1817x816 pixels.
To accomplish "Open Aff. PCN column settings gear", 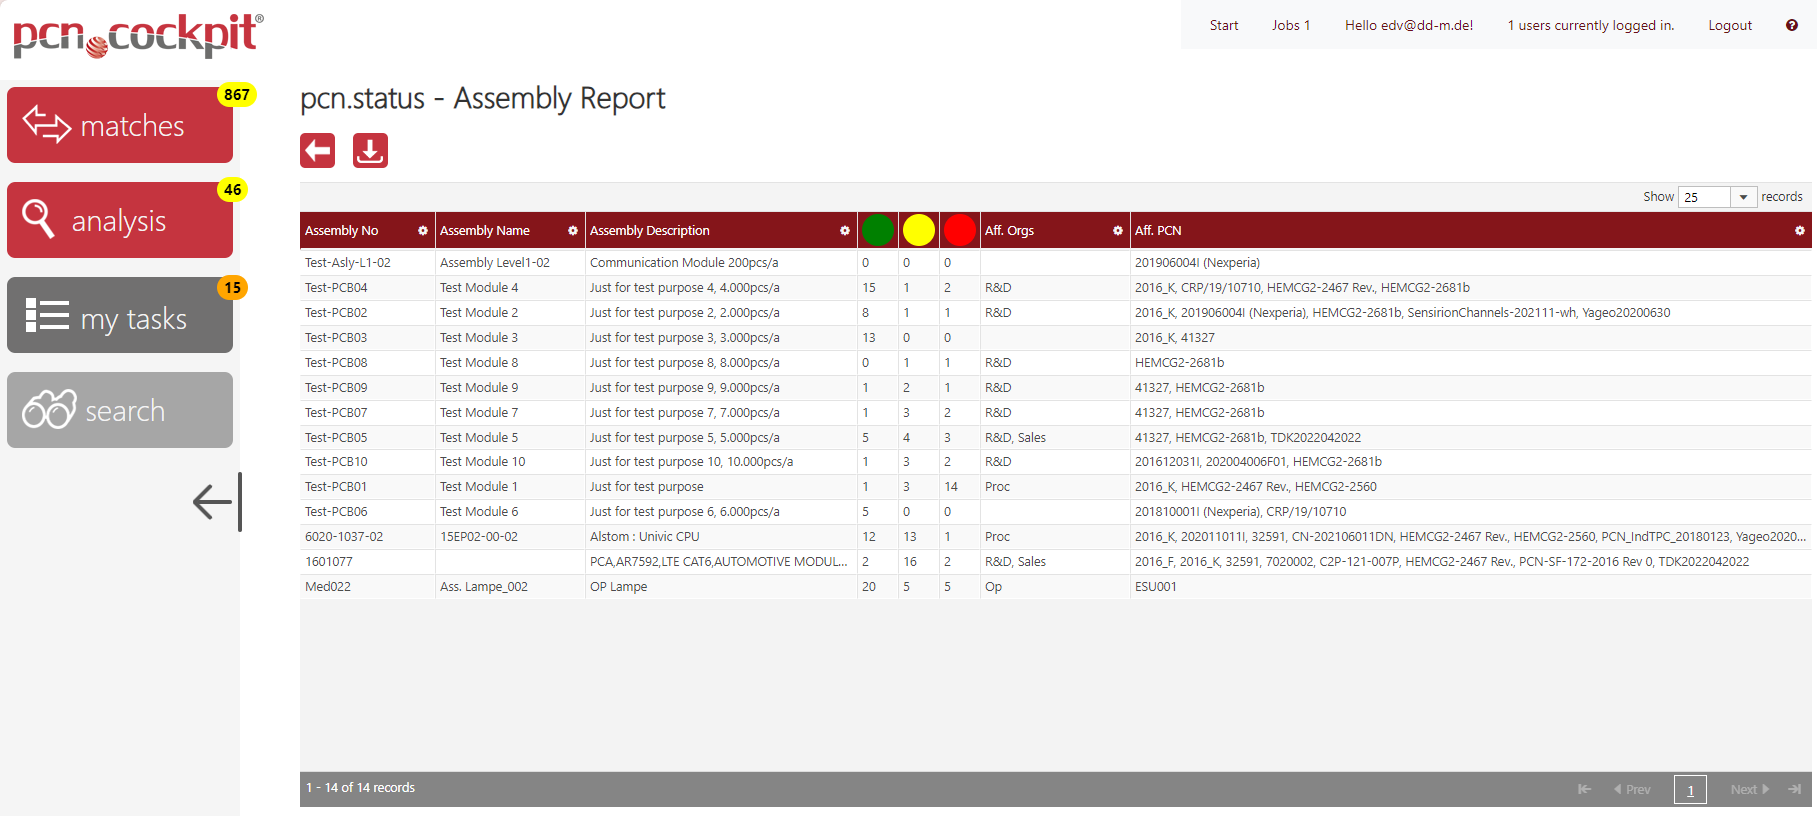I will pyautogui.click(x=1800, y=231).
